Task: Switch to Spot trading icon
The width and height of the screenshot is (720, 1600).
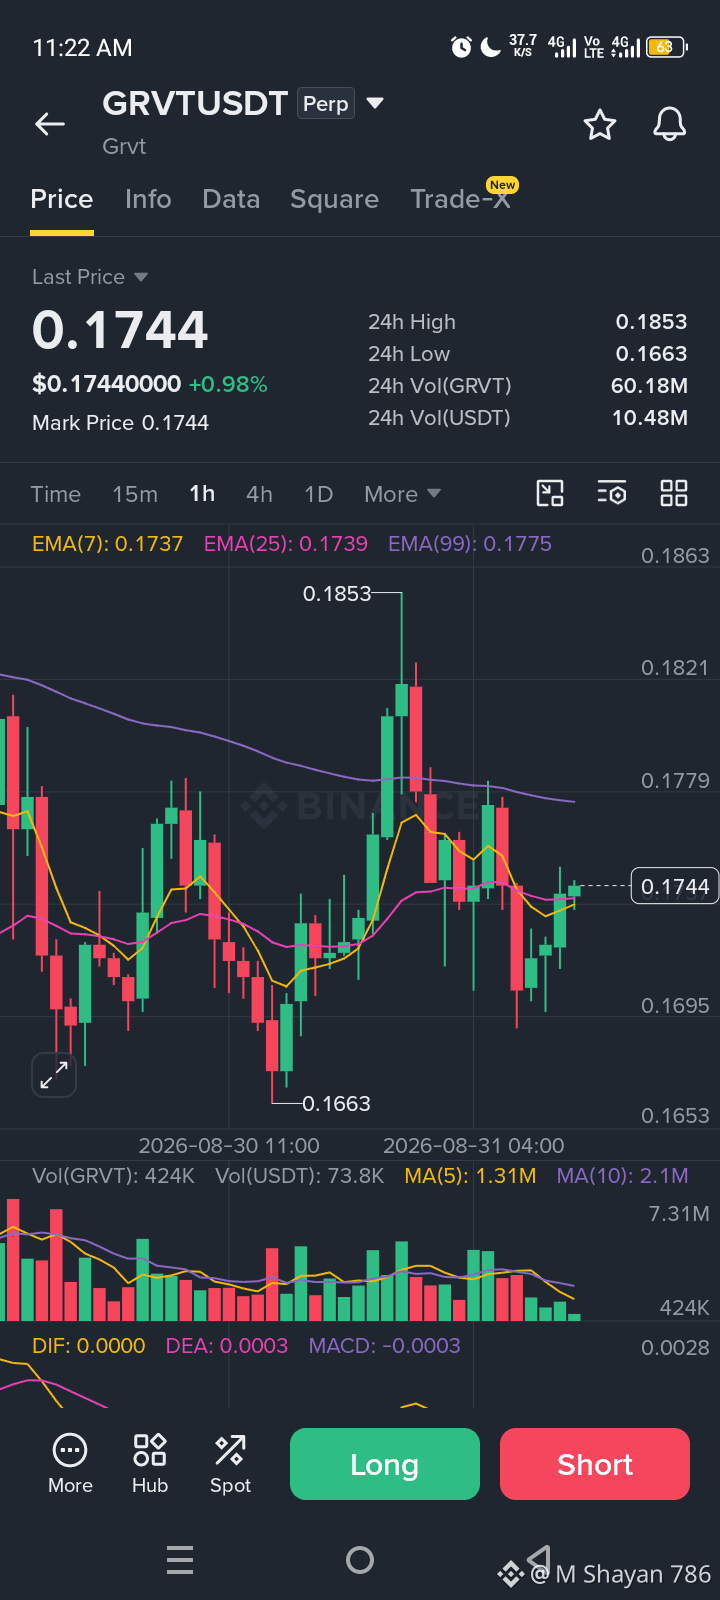Action: click(x=230, y=1464)
